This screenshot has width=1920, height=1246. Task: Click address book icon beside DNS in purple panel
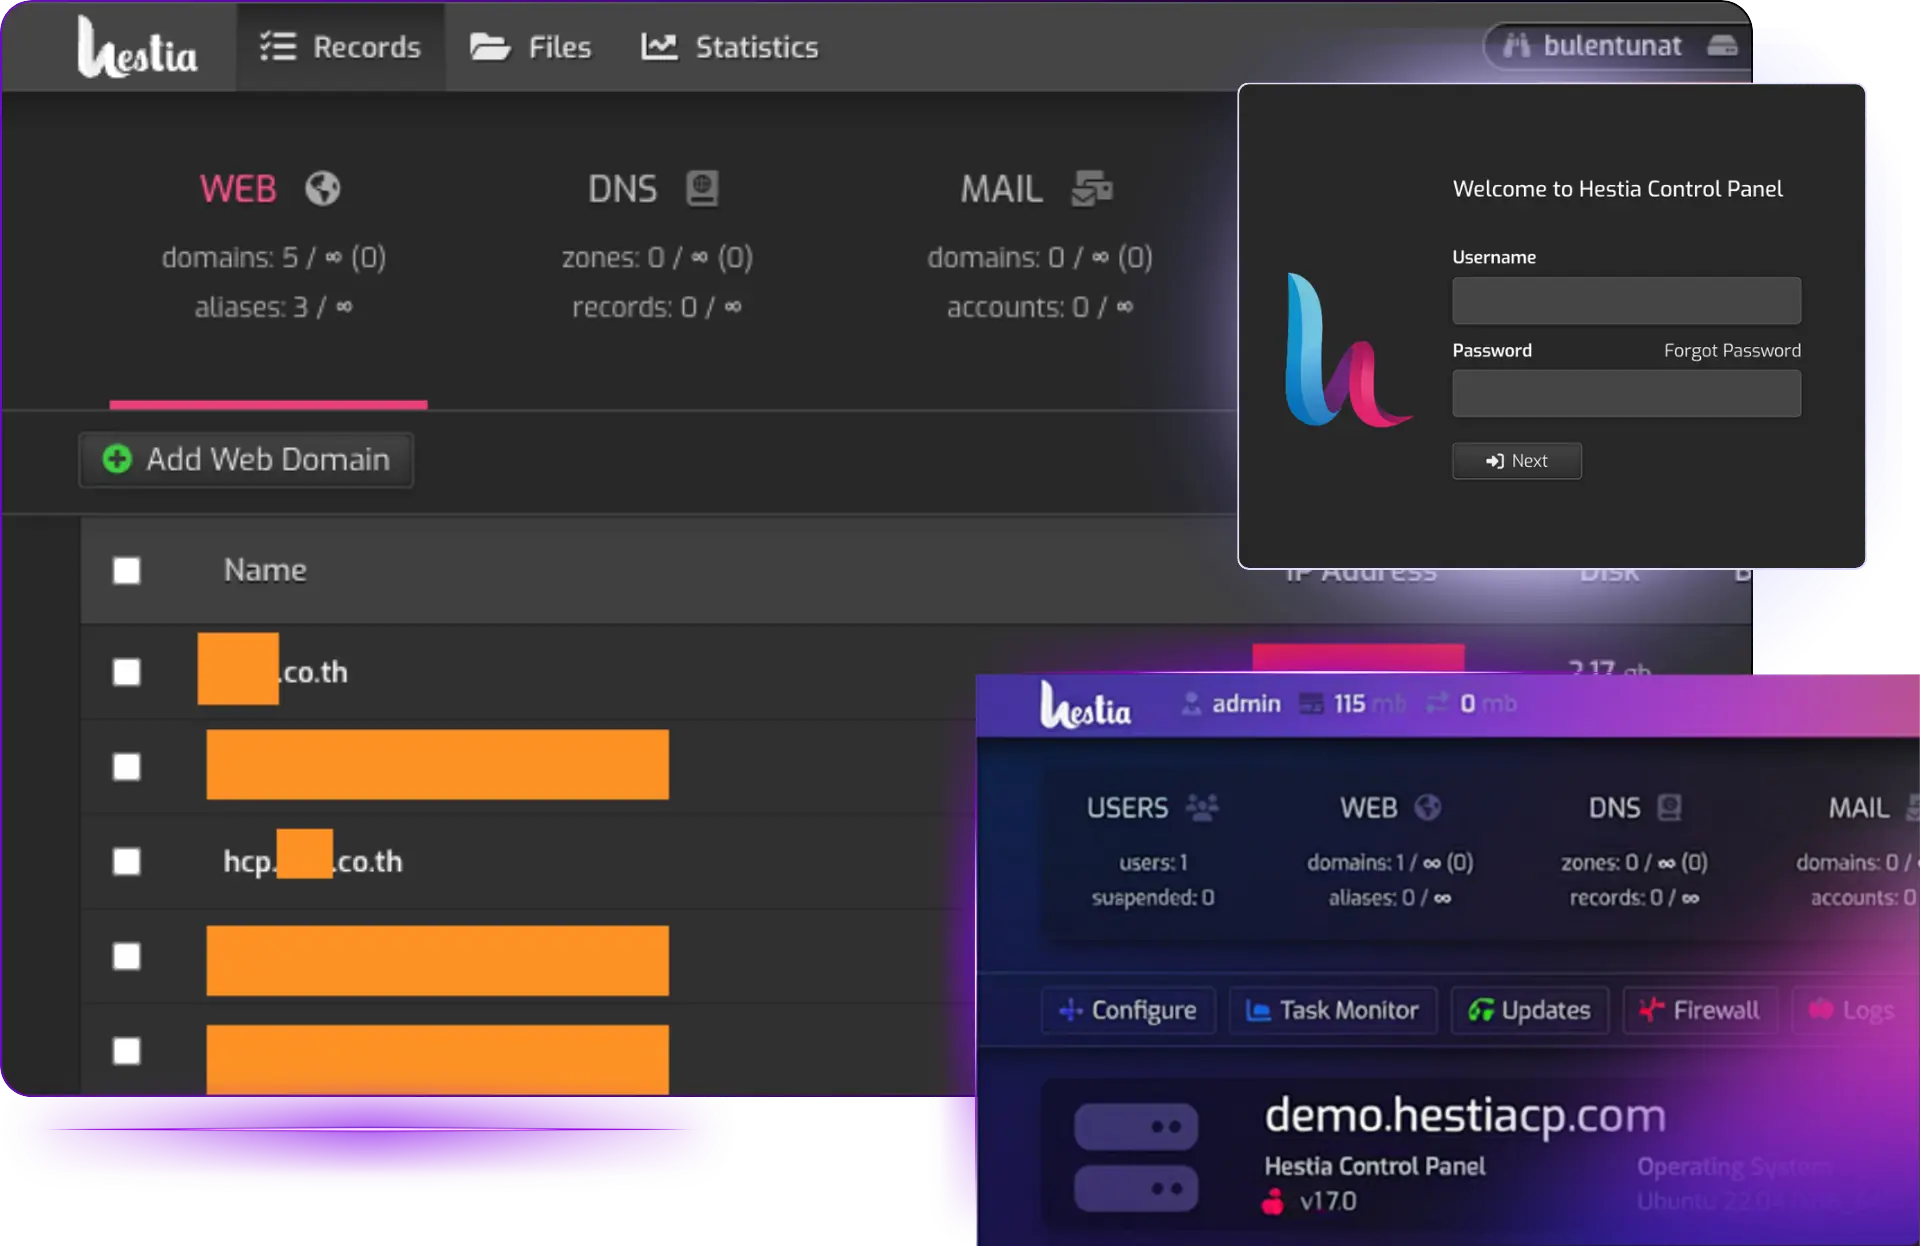[x=1669, y=807]
